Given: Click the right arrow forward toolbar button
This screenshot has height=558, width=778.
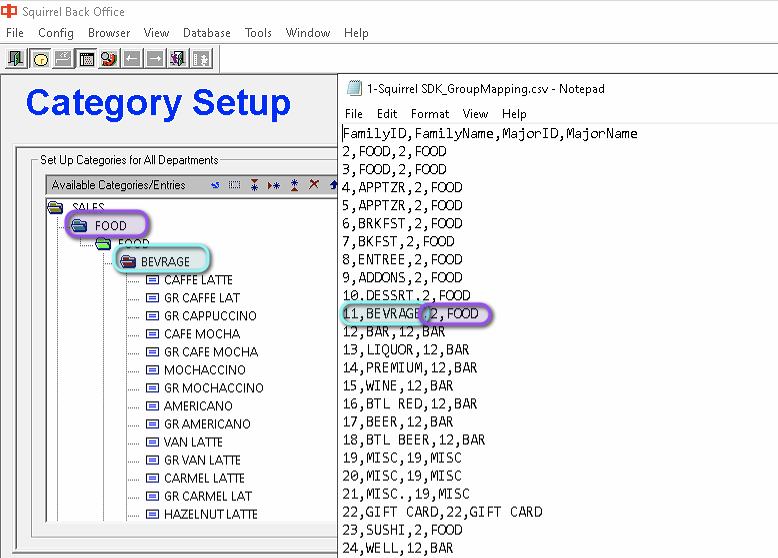Looking at the screenshot, I should 155,59.
